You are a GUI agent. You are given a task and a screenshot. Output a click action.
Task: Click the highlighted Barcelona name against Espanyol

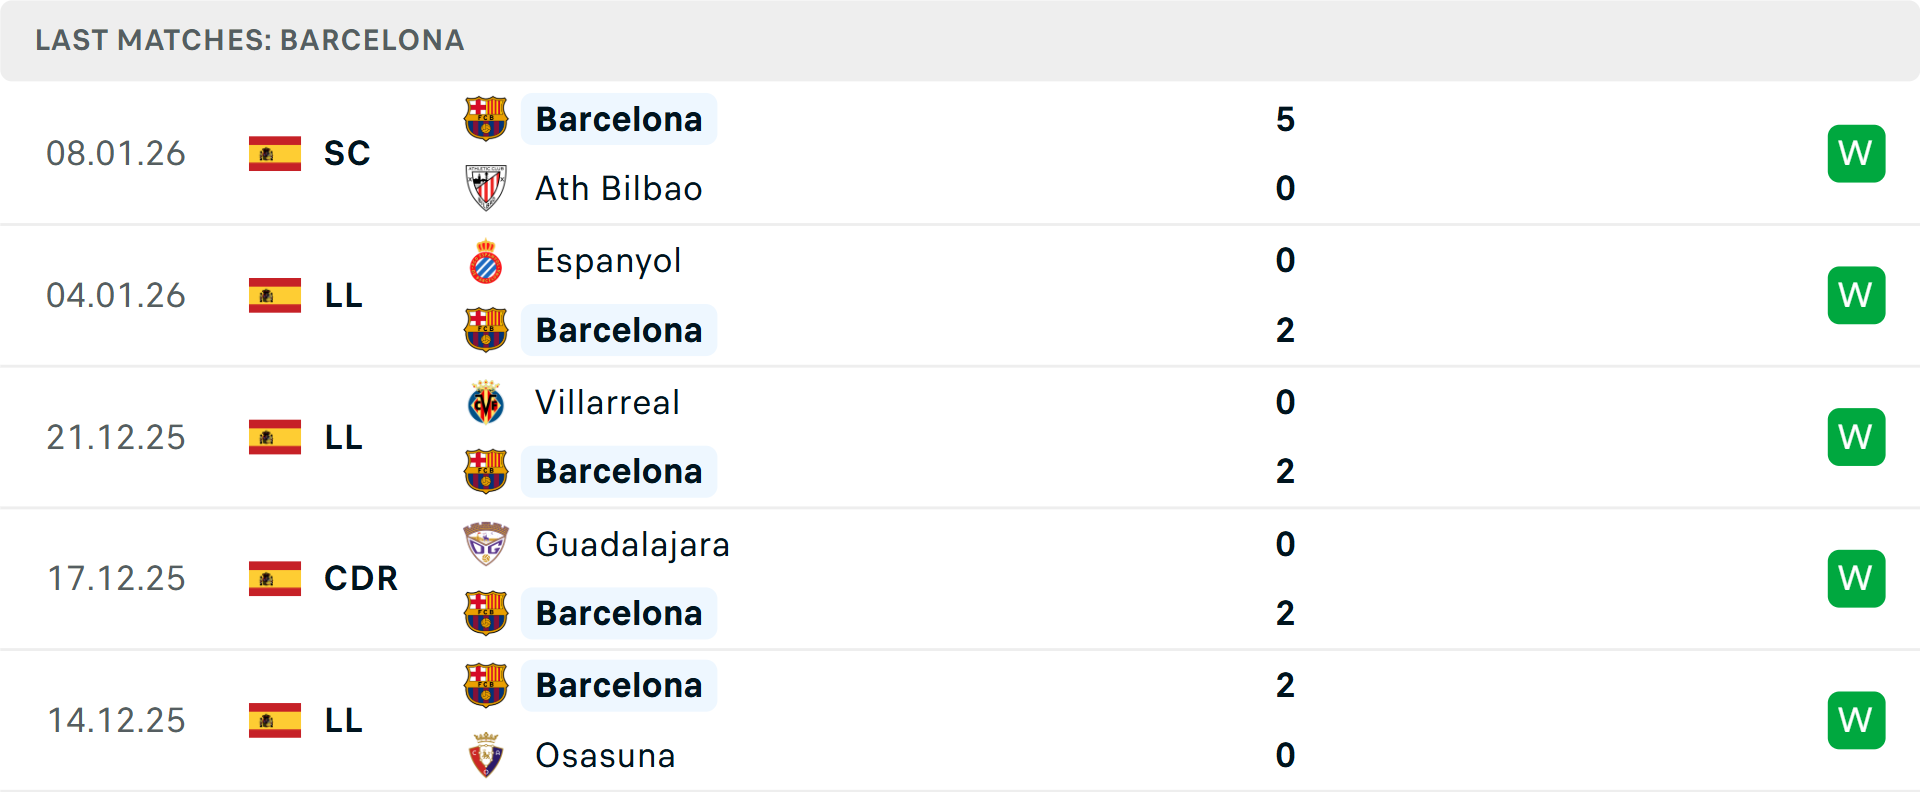619,330
